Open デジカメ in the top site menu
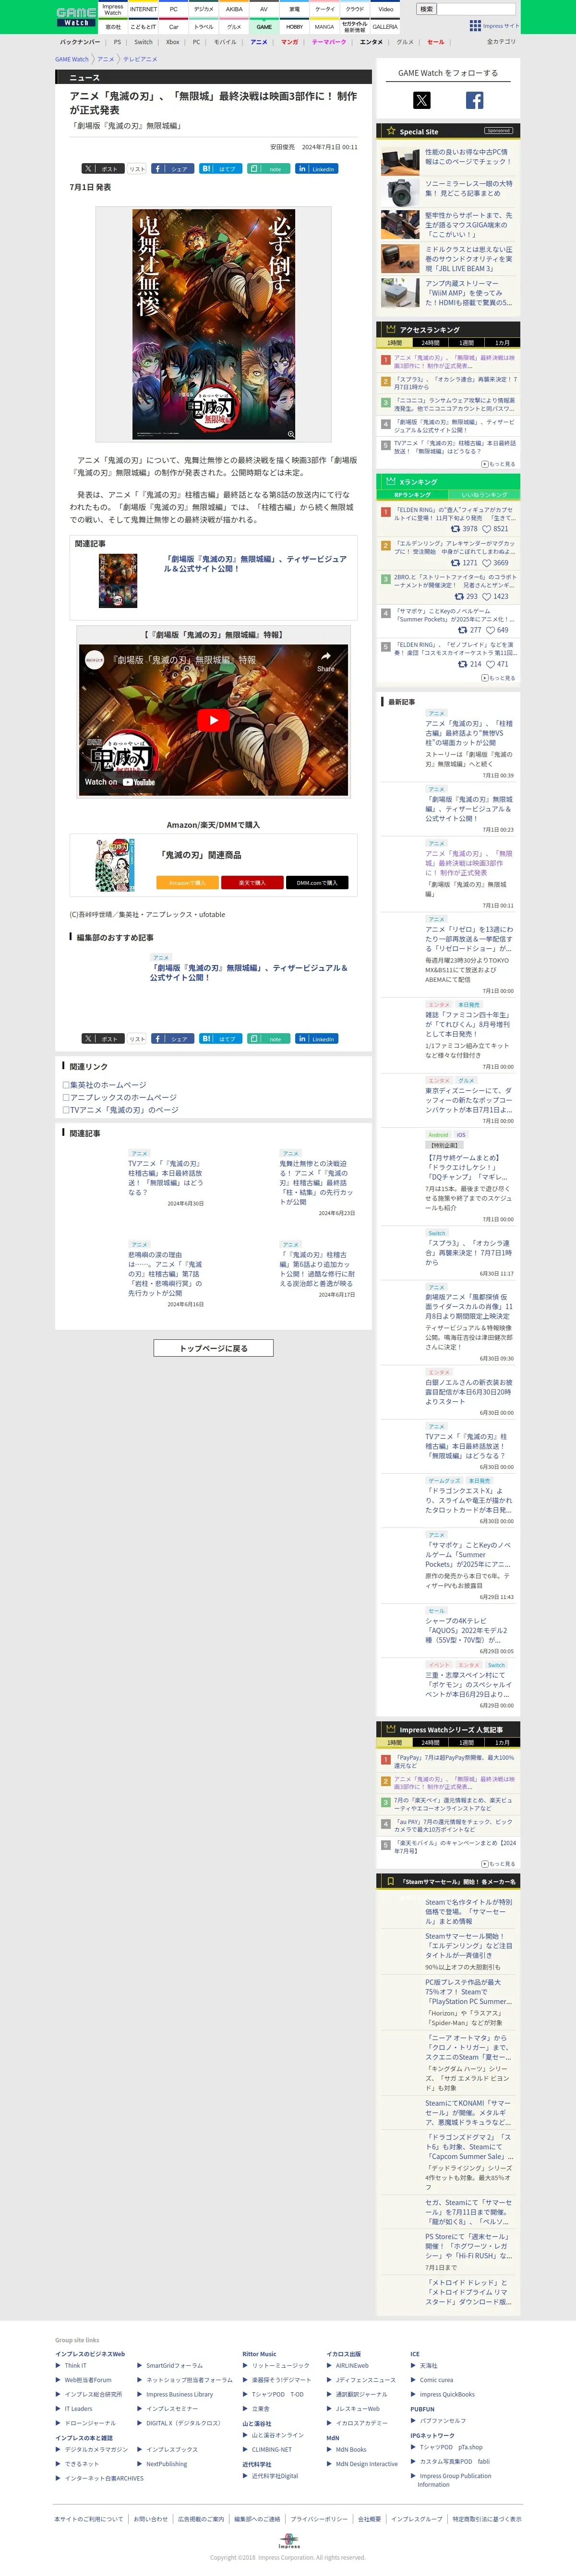576x2576 pixels. click(203, 9)
